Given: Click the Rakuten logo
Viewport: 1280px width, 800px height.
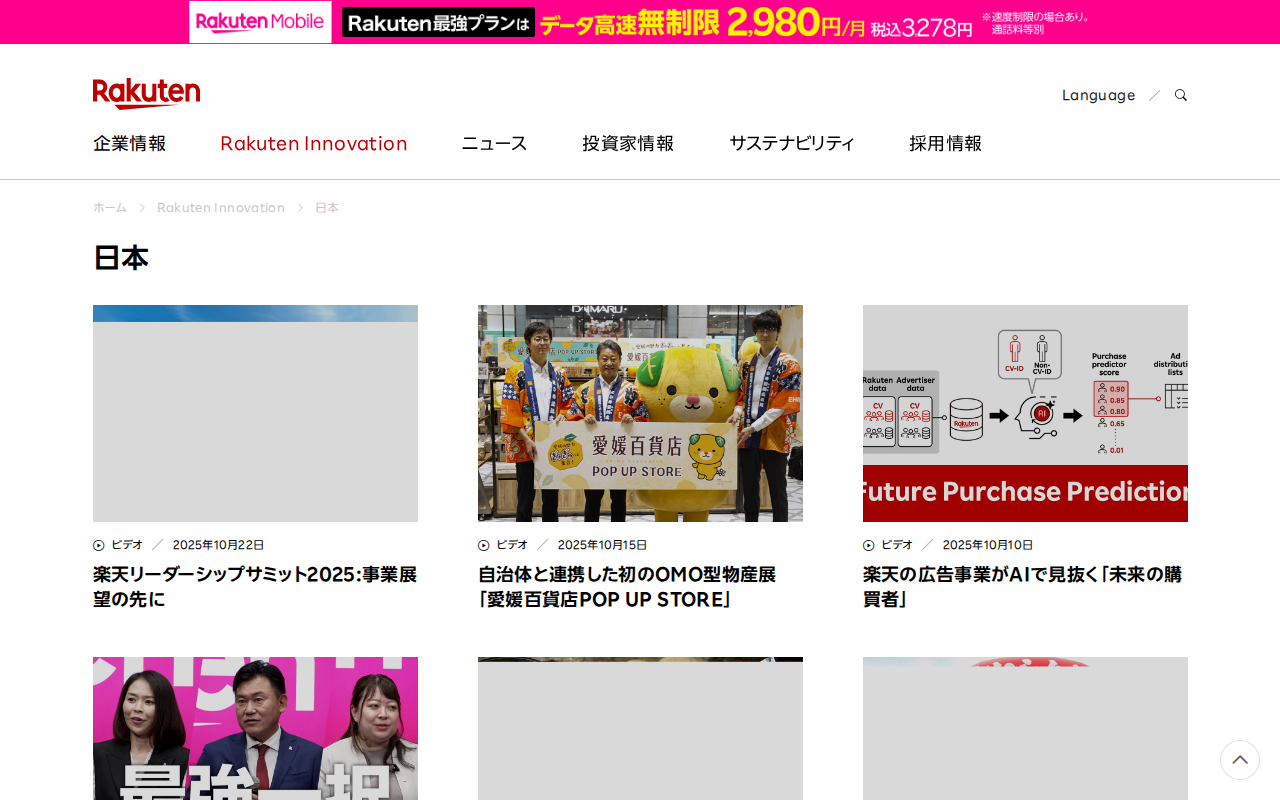Looking at the screenshot, I should click(146, 93).
